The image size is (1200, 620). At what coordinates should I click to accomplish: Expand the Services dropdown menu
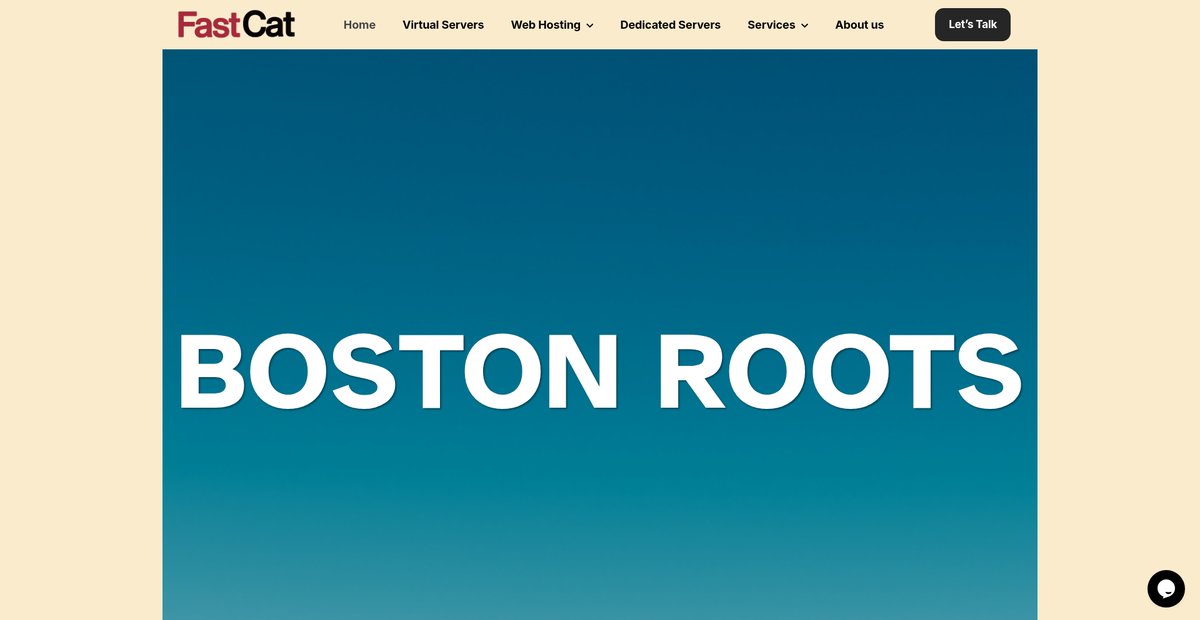tap(778, 25)
